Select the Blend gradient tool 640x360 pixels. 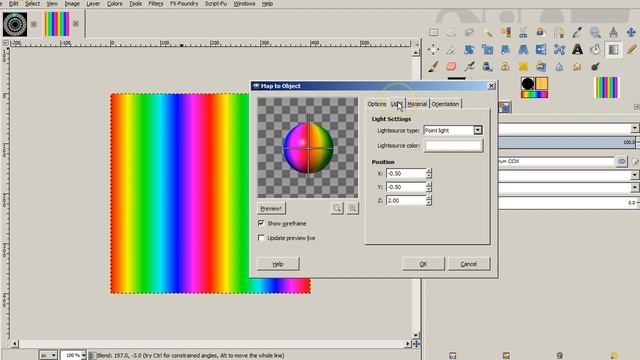613,49
